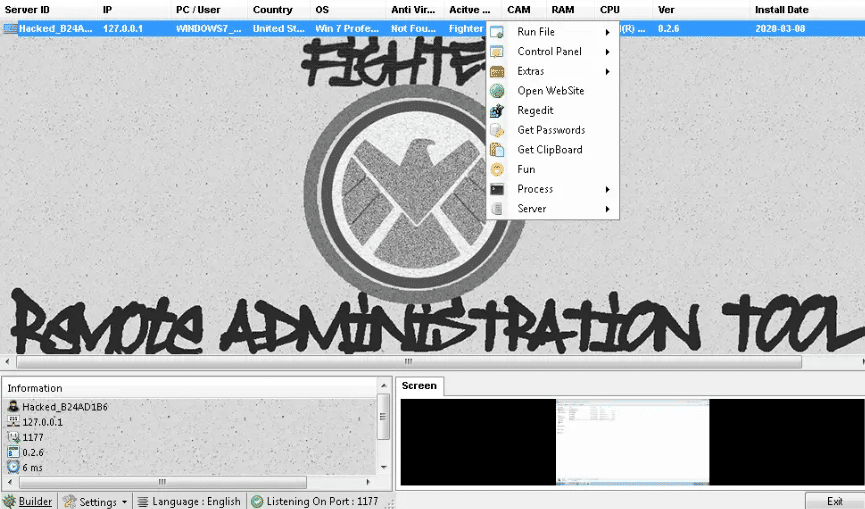Select Regedit in the context menu
The image size is (865, 509).
point(552,111)
